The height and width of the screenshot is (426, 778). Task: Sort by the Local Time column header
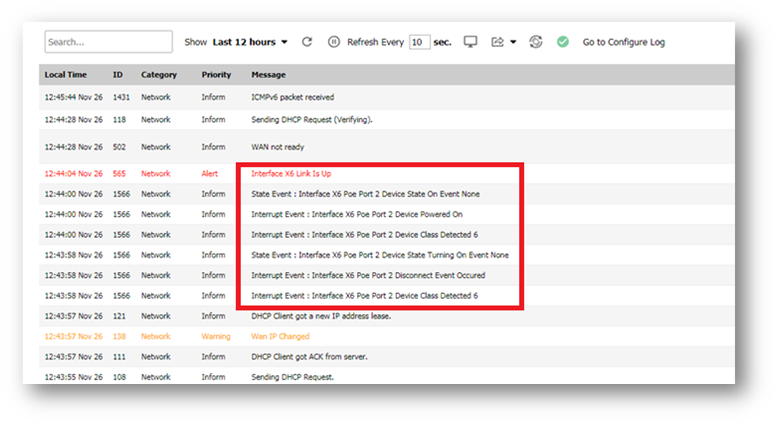click(66, 75)
